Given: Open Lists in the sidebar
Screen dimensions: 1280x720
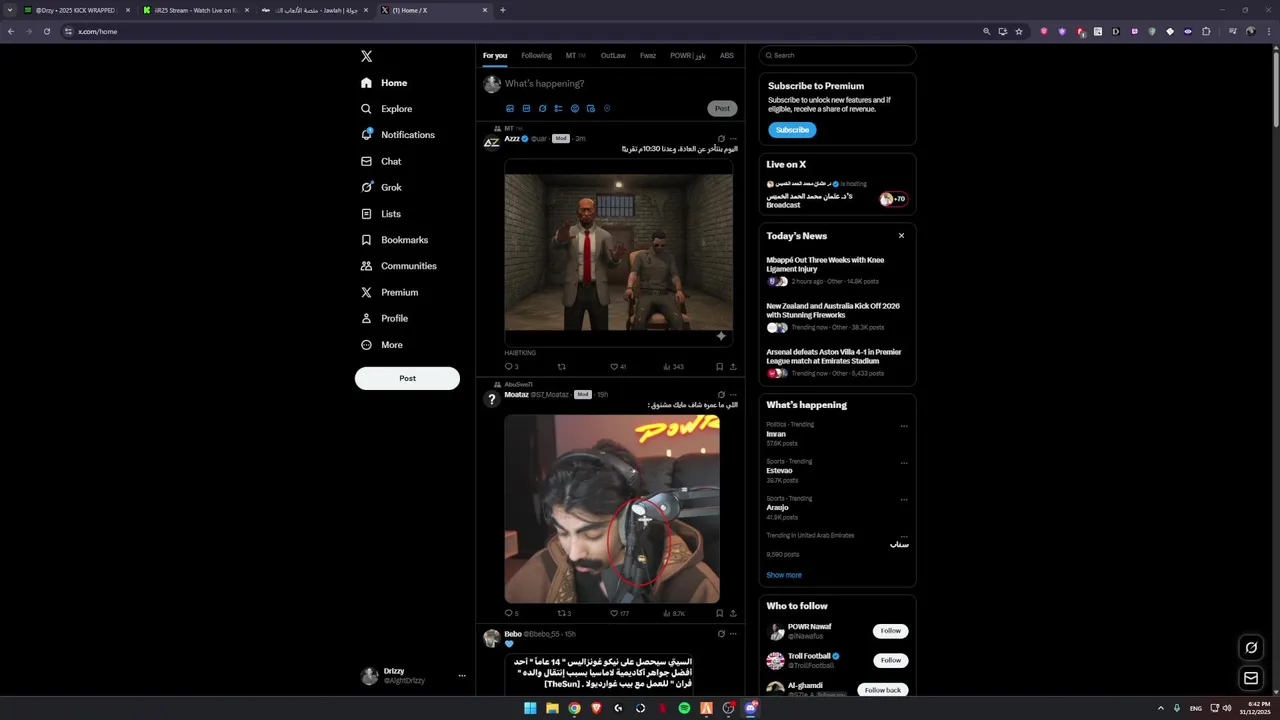Looking at the screenshot, I should tap(381, 214).
